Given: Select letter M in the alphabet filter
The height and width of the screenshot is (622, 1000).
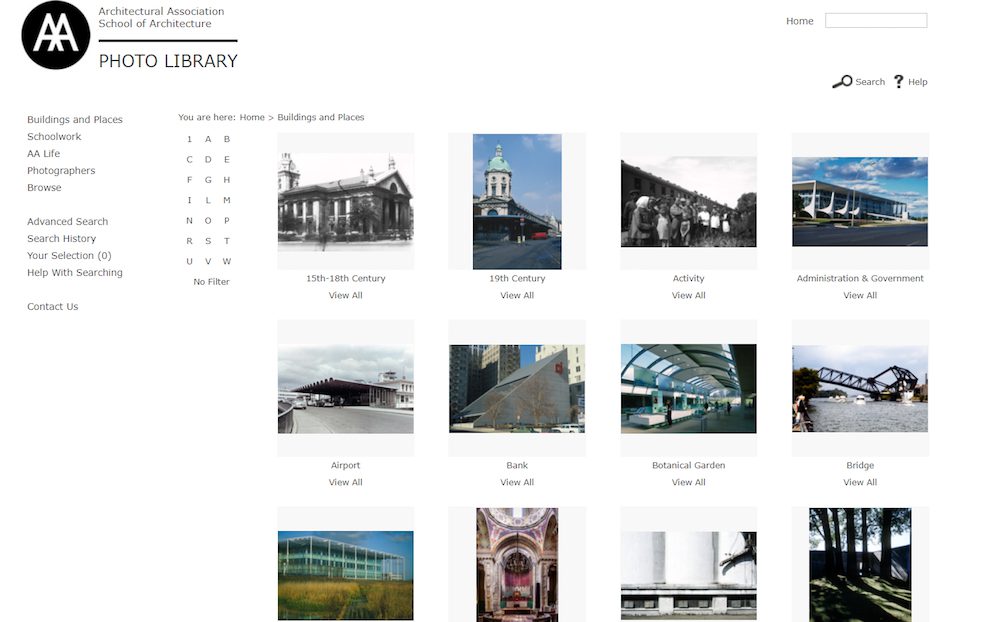Looking at the screenshot, I should pyautogui.click(x=226, y=199).
